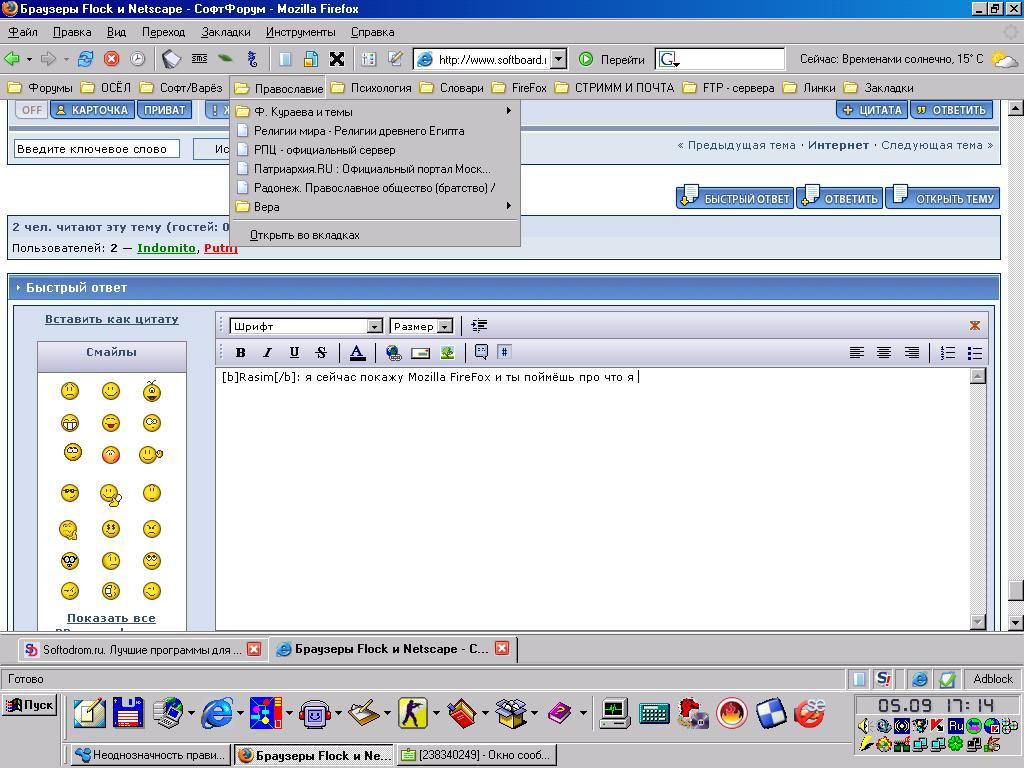Open the Файл menu
The image size is (1024, 768).
23,32
